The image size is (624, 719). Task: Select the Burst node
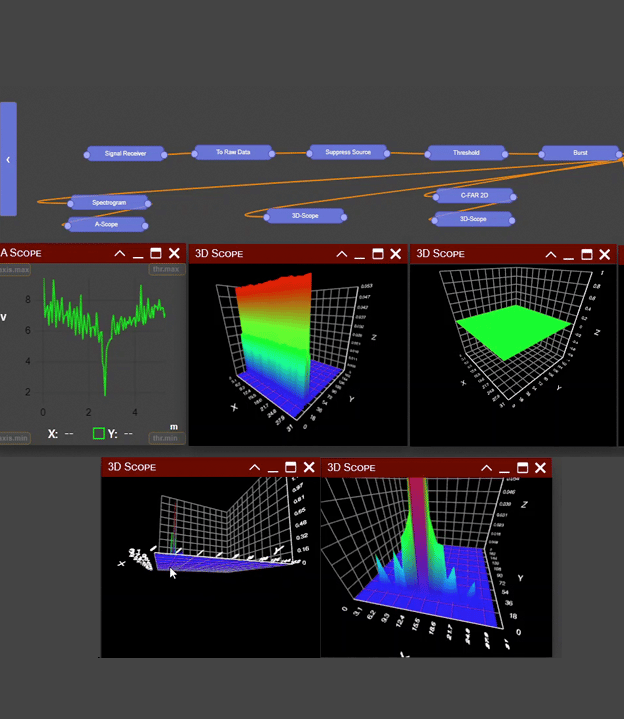[580, 153]
